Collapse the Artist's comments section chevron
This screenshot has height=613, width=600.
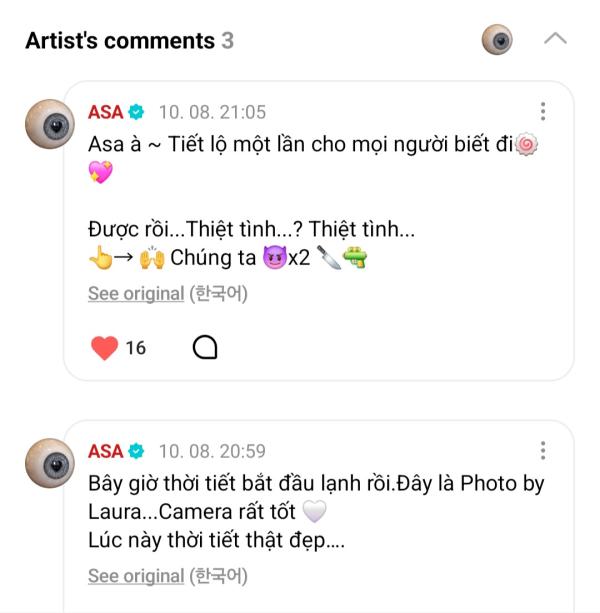(555, 40)
